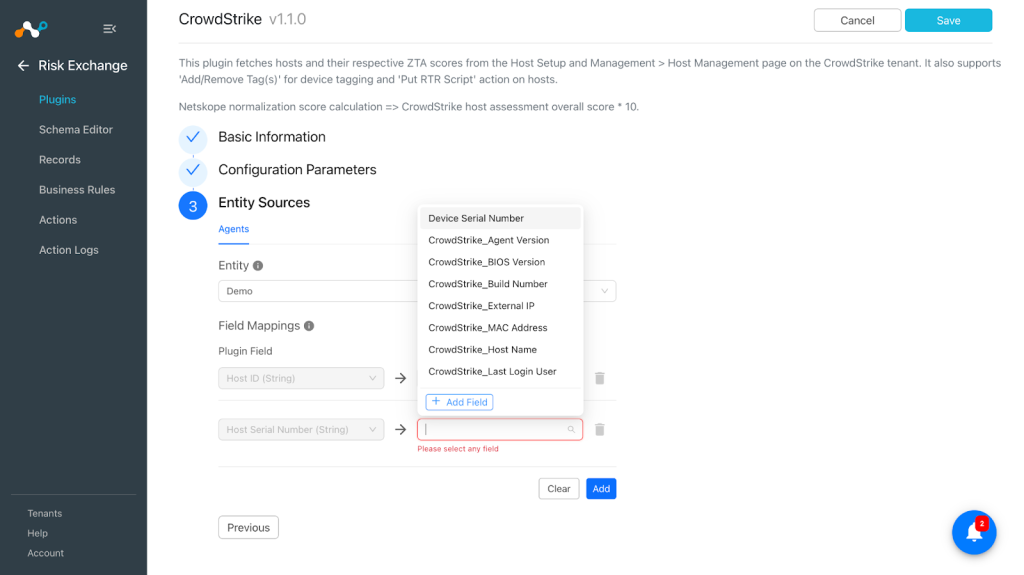
Task: Save the CrowdStrike plugin
Action: point(948,20)
